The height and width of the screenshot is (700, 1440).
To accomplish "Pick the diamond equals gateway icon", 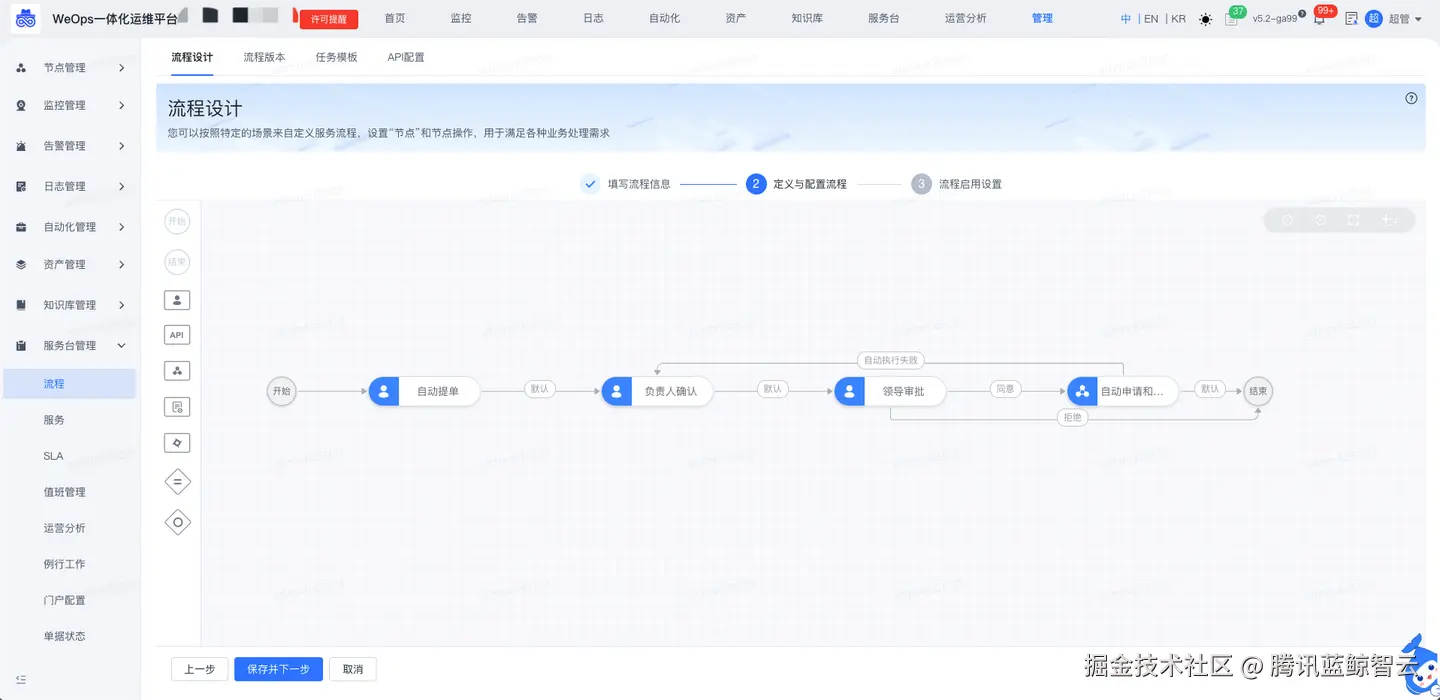I will pos(177,482).
